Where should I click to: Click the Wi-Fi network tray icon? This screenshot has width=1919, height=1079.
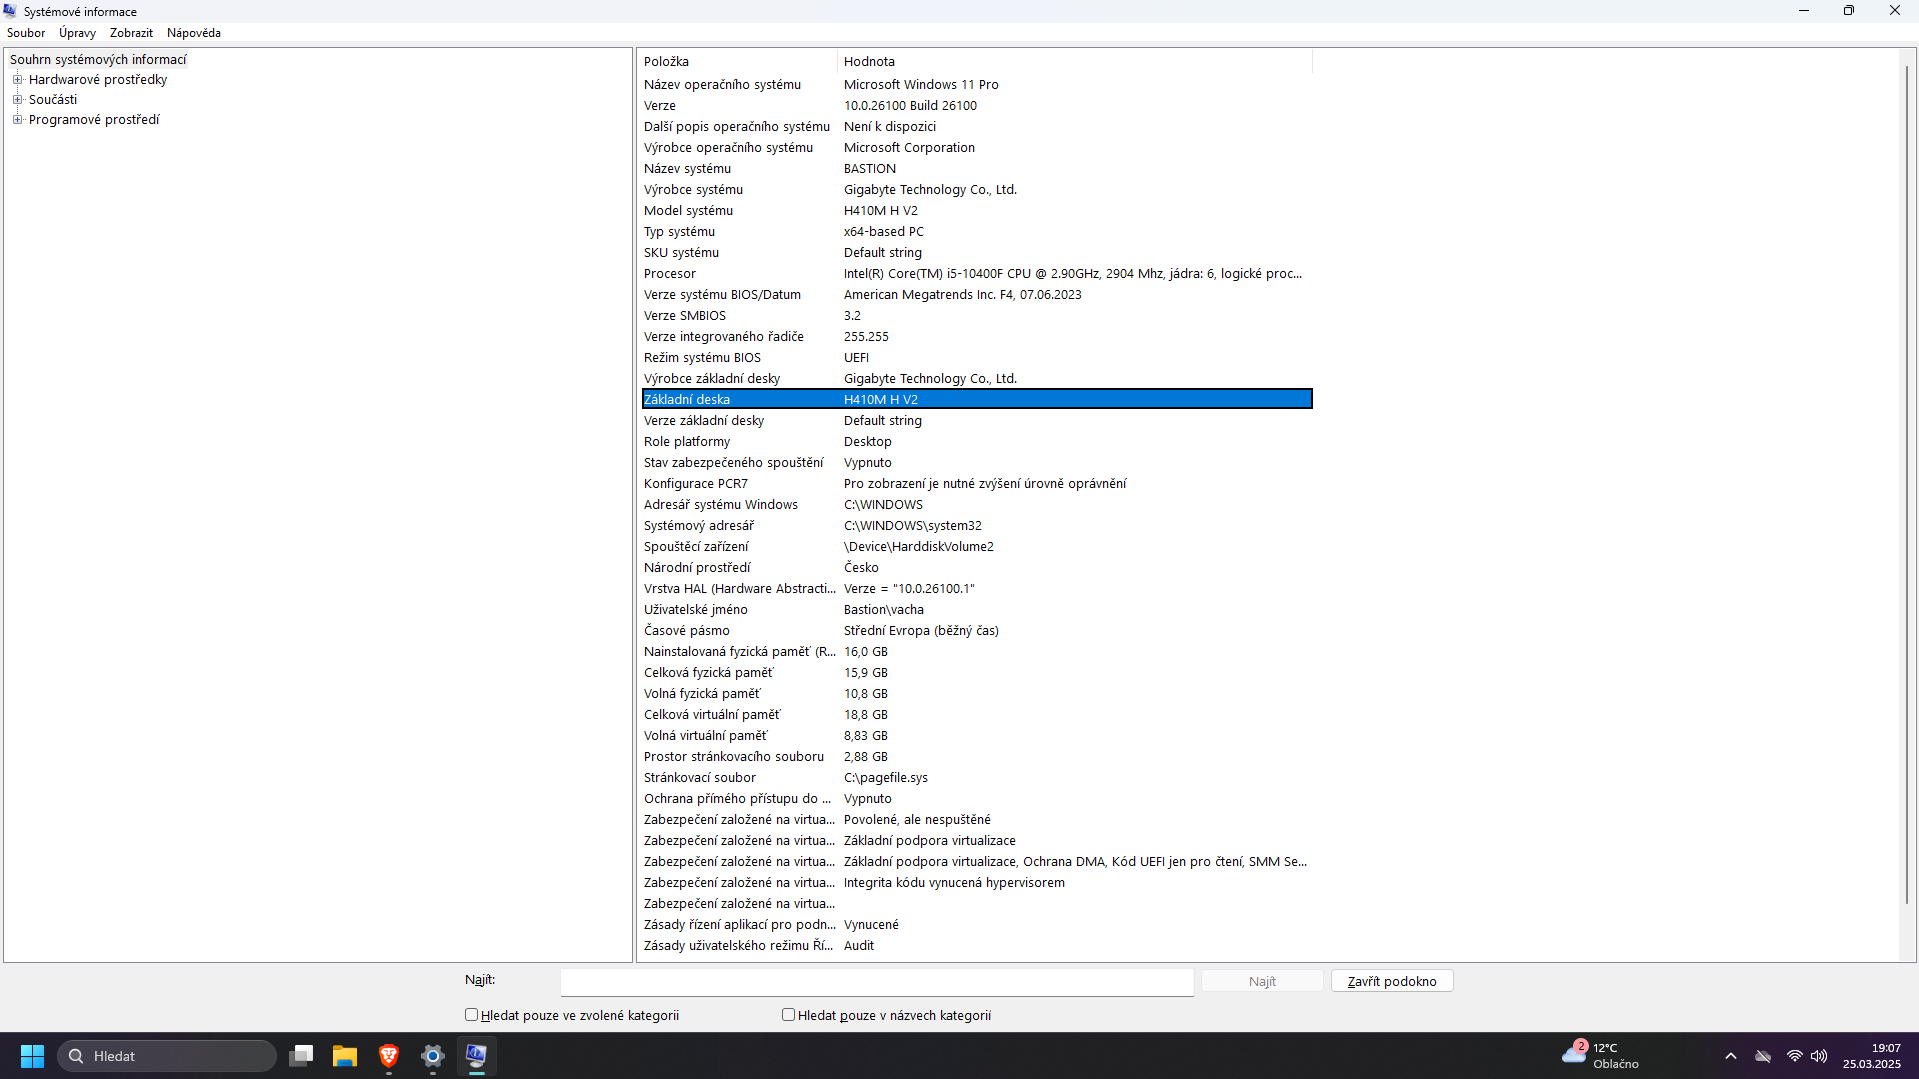(x=1795, y=1056)
